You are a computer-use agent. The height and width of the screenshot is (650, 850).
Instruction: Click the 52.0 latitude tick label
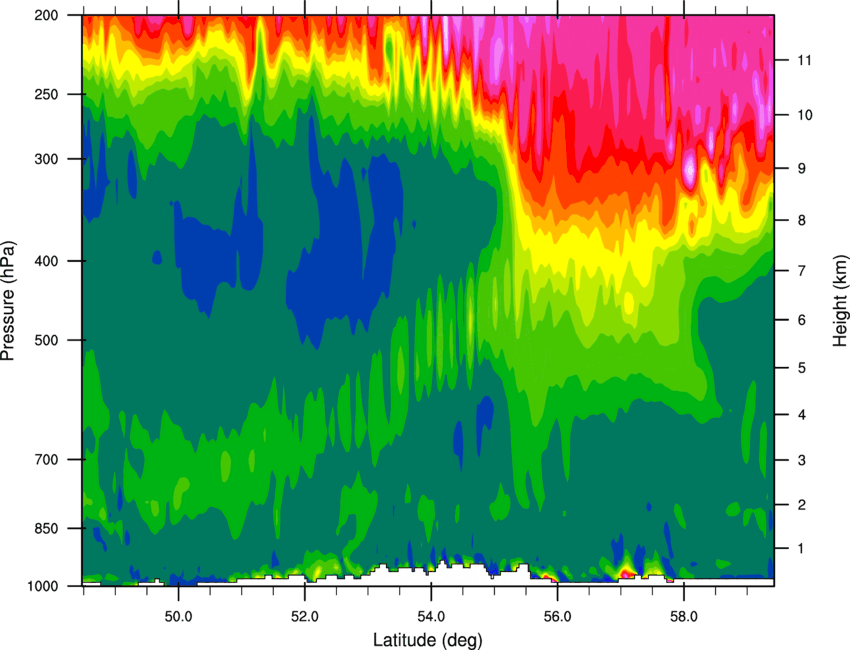(x=305, y=617)
